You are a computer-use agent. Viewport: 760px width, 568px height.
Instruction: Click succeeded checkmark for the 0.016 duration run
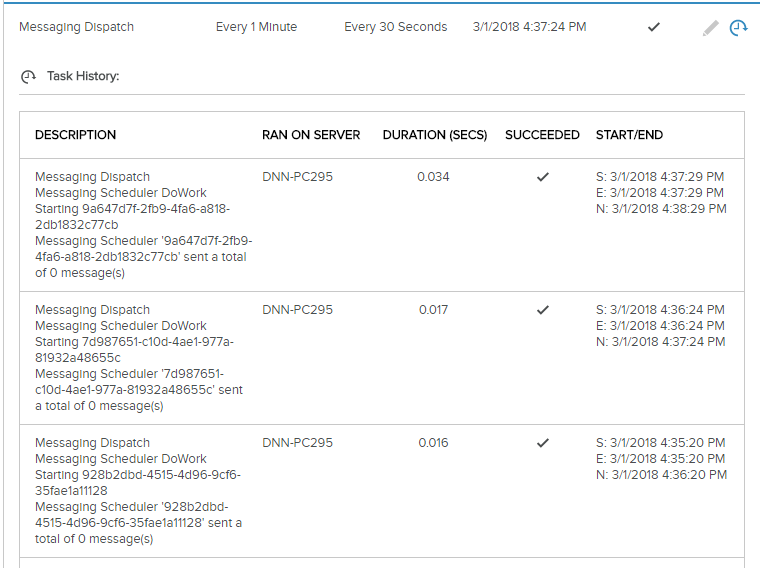[543, 442]
